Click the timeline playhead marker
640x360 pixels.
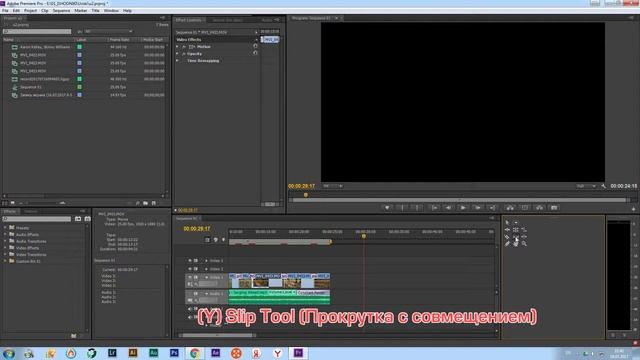coord(364,236)
